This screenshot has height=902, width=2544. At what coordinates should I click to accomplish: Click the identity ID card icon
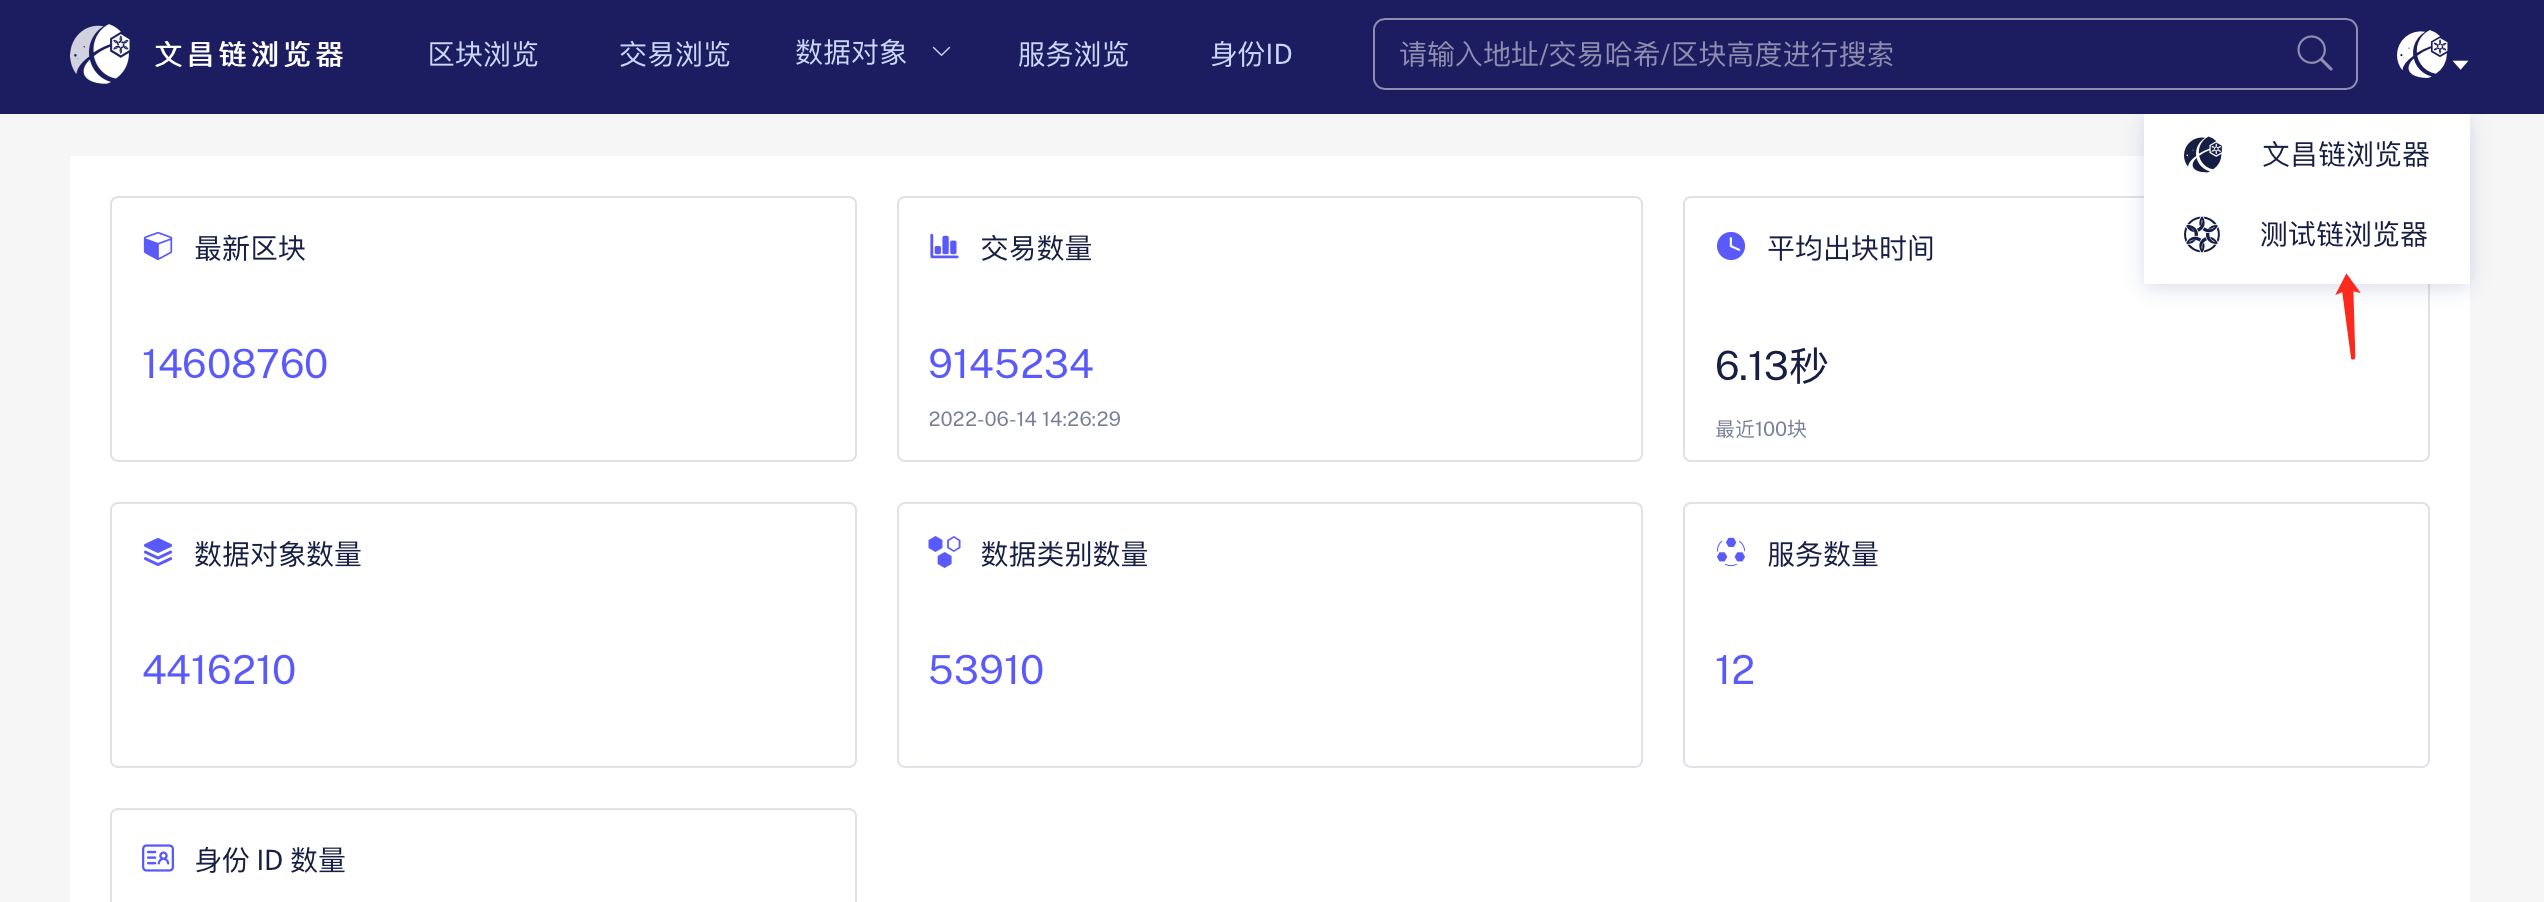pyautogui.click(x=158, y=858)
